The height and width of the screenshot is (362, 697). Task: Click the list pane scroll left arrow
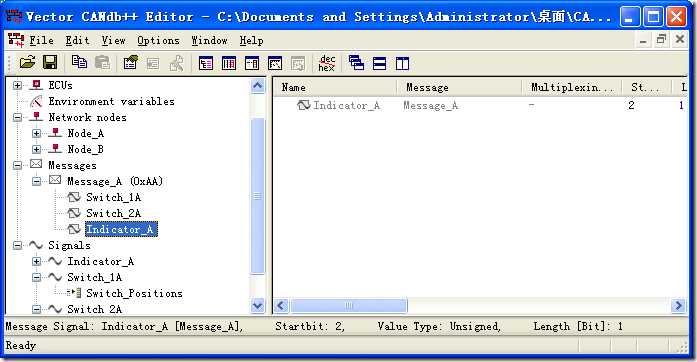coord(281,306)
